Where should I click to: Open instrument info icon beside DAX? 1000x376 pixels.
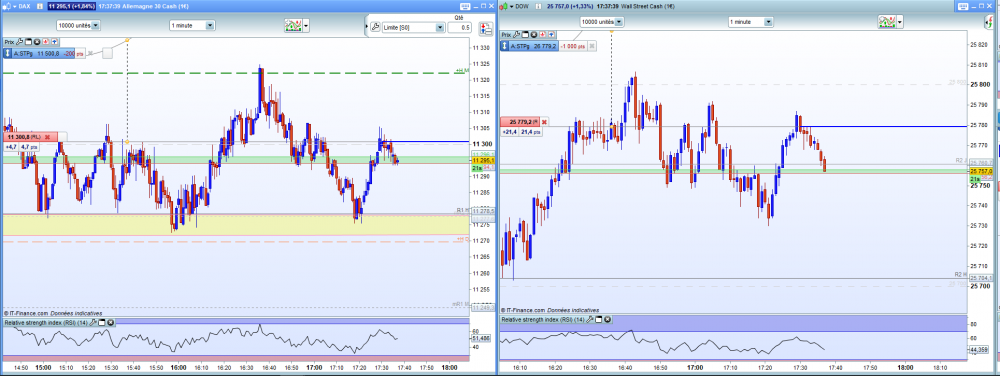(x=40, y=6)
